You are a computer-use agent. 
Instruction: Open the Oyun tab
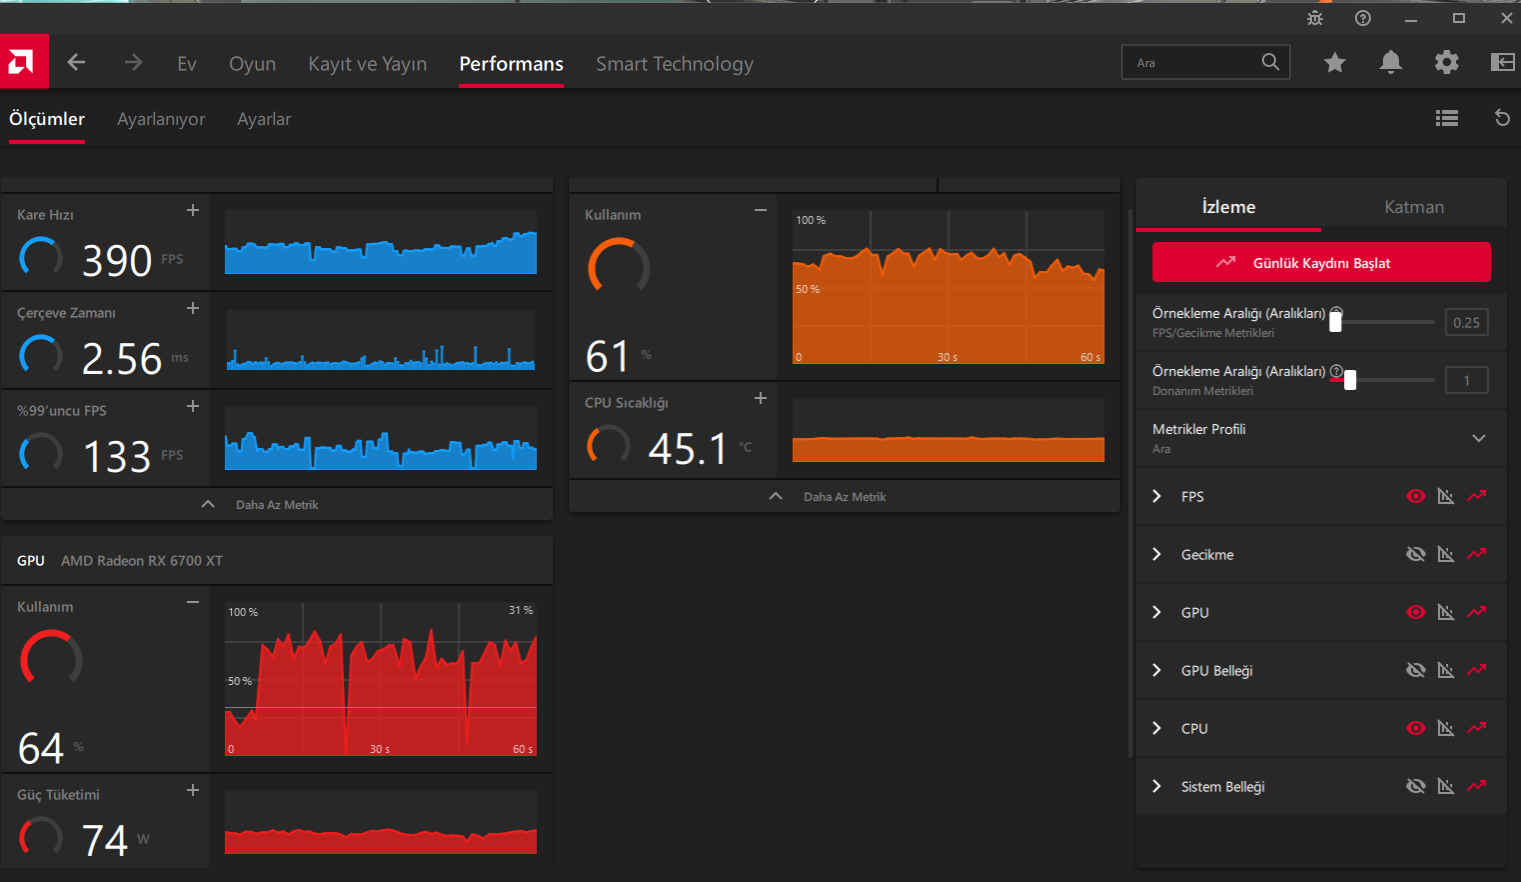(252, 63)
